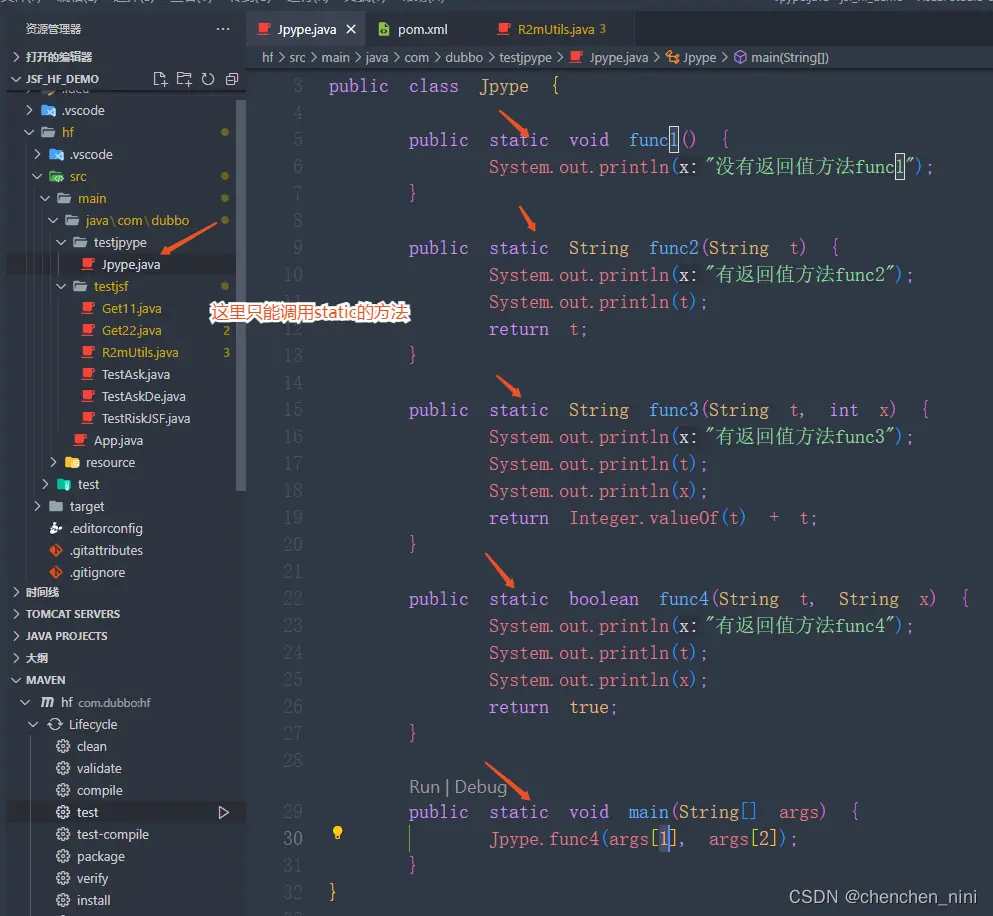Click the Maven clean gear icon
Image resolution: width=993 pixels, height=916 pixels.
click(63, 746)
